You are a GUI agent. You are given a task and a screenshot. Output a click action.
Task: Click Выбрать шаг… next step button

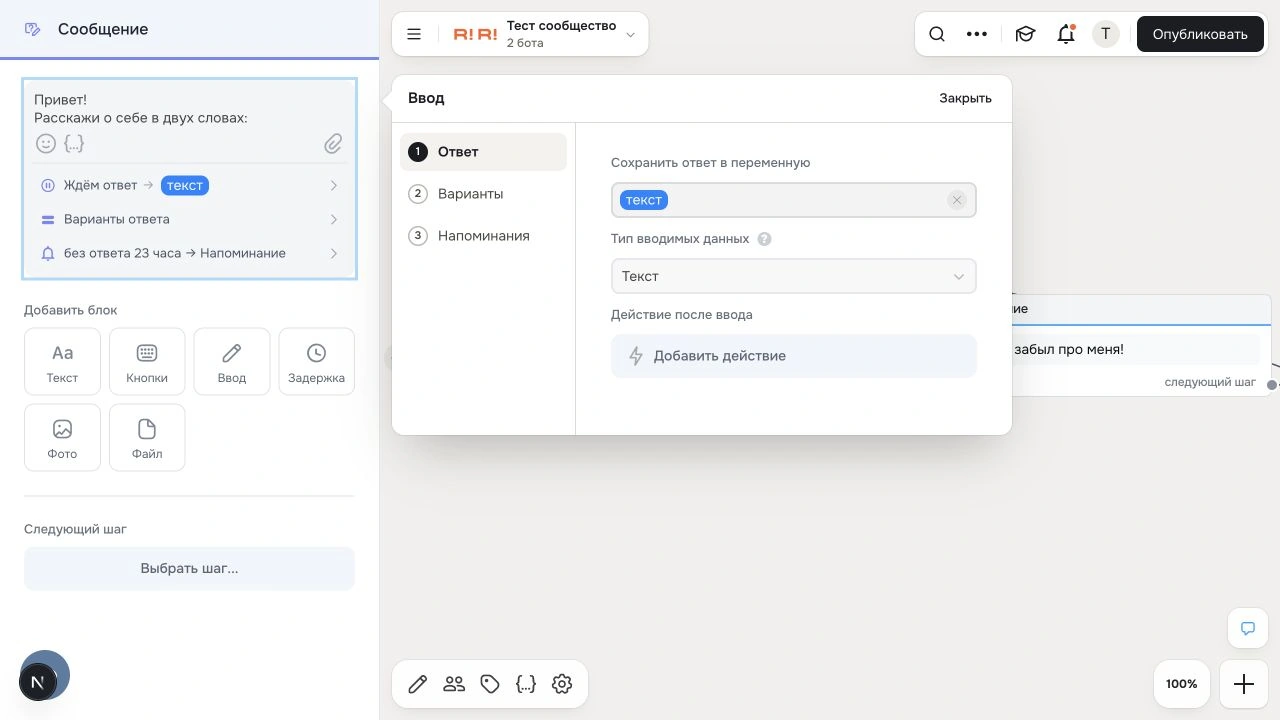tap(189, 568)
